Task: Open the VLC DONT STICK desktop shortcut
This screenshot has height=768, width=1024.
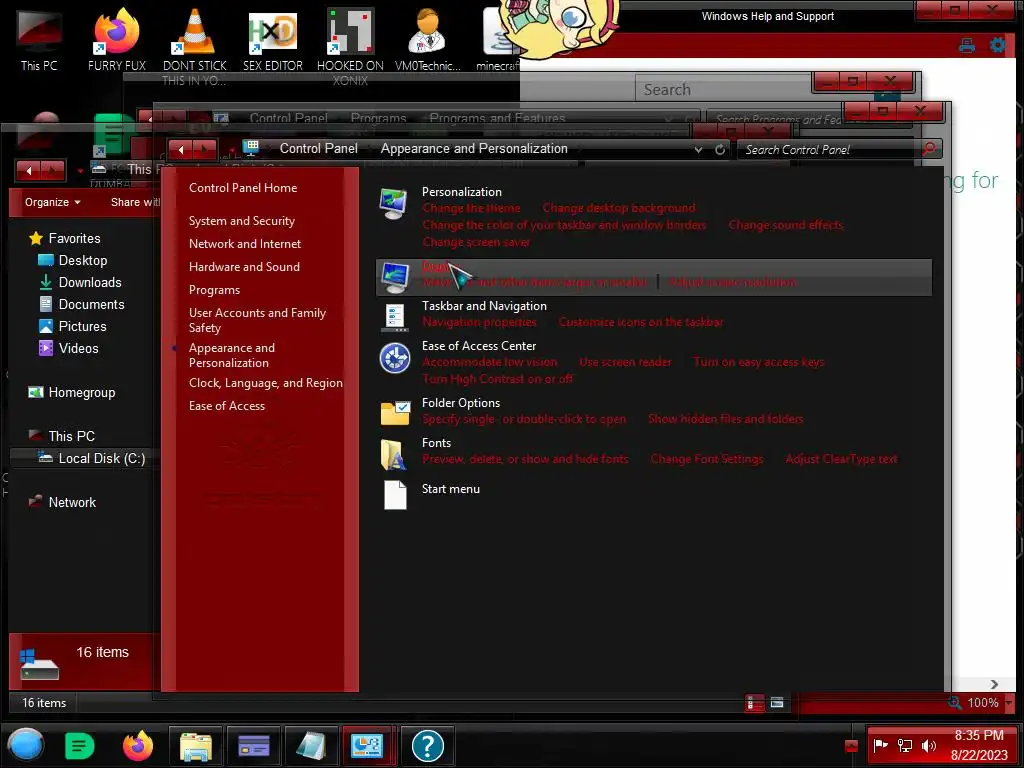Action: 195,47
